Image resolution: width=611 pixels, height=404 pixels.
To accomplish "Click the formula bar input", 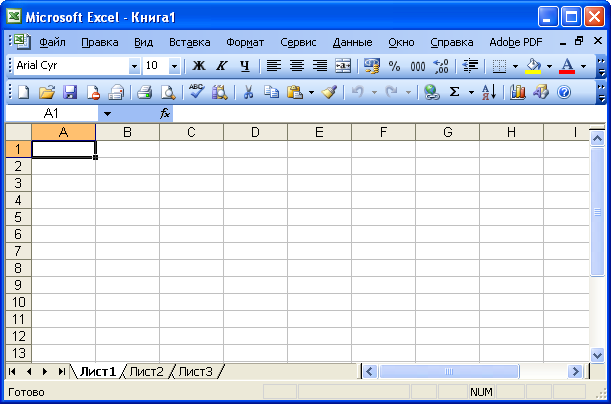I will click(389, 114).
